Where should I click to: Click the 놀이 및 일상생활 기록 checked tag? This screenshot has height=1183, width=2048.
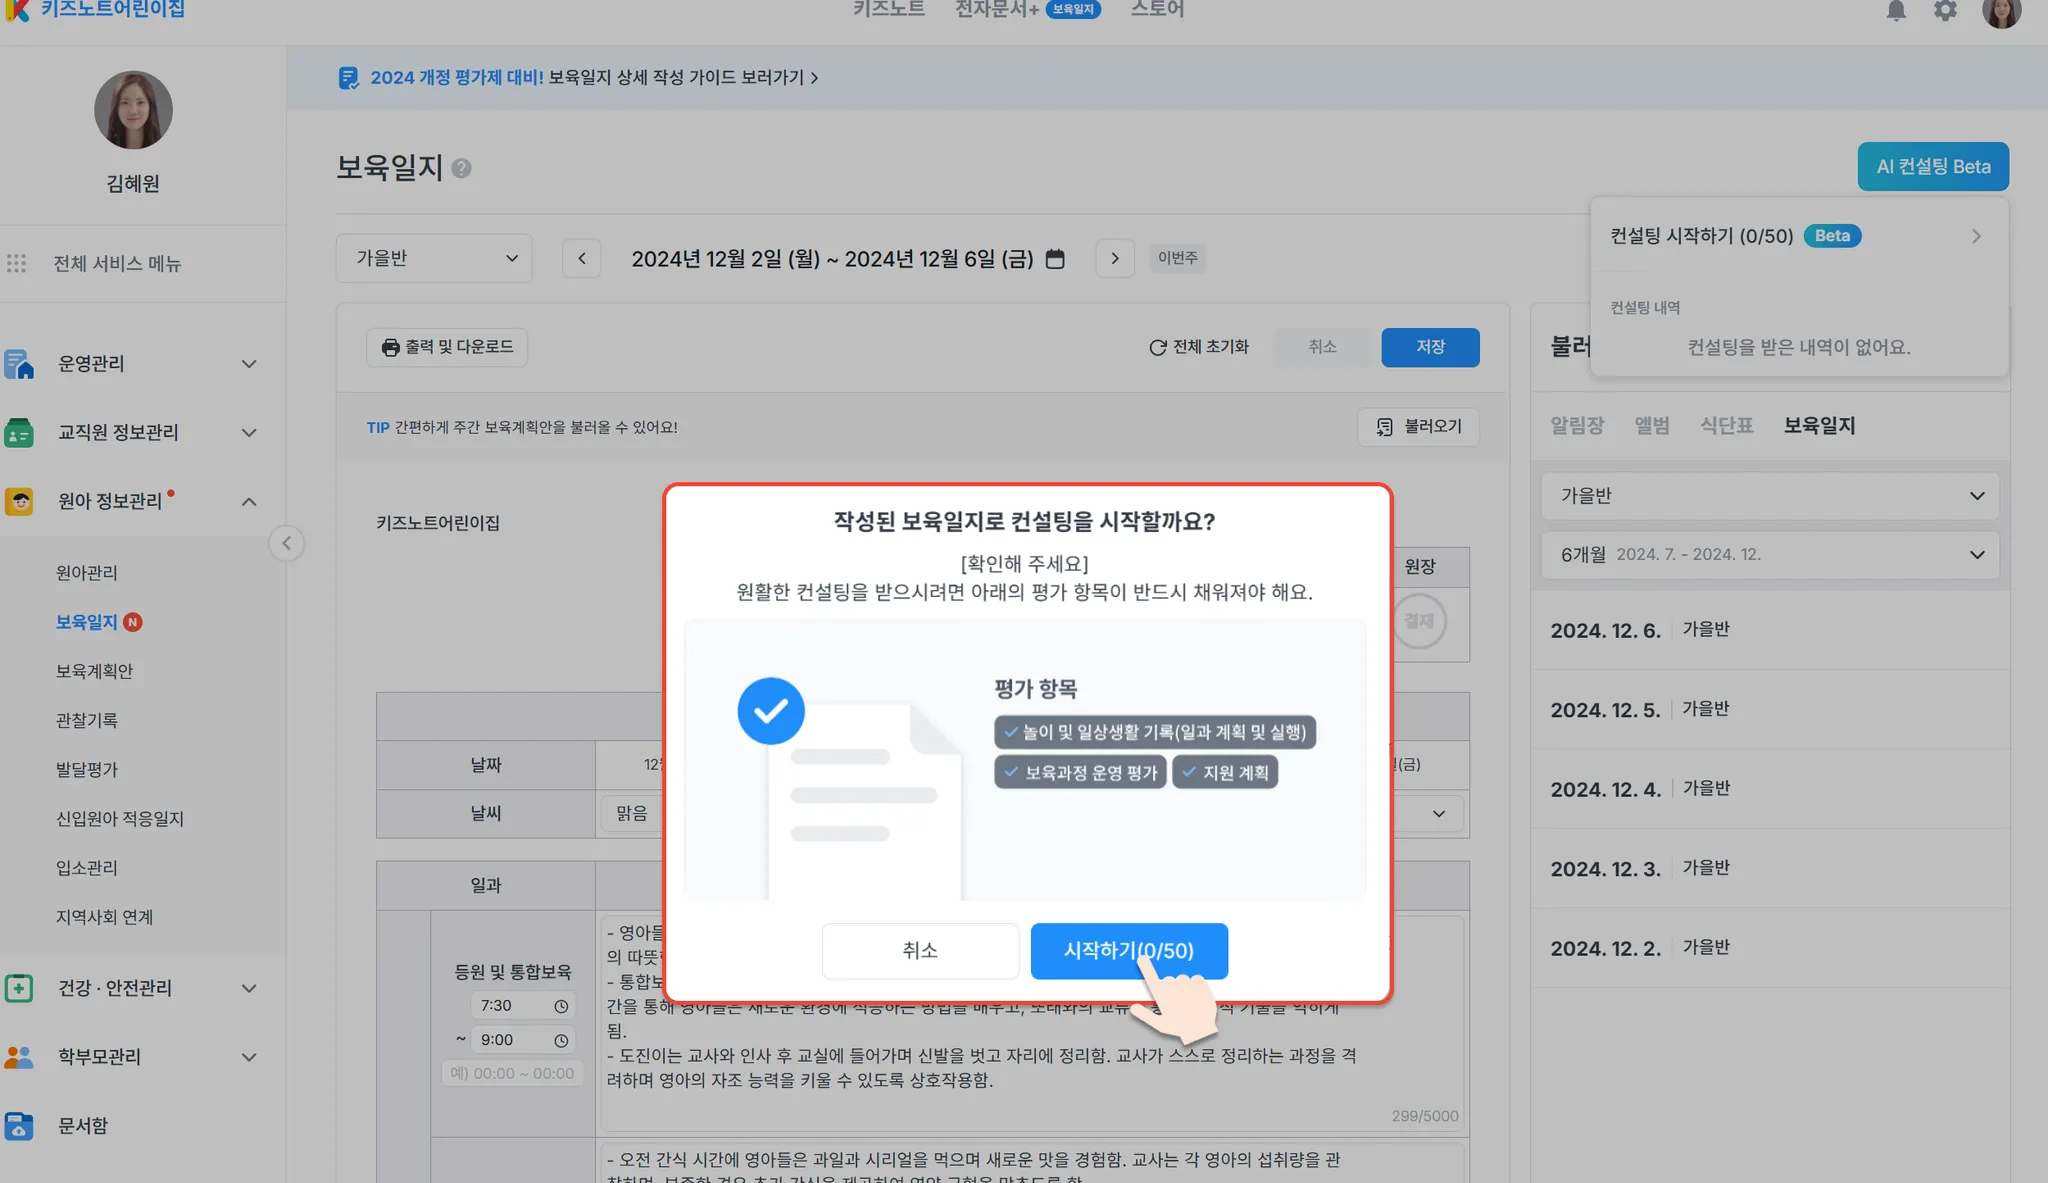(x=1154, y=732)
